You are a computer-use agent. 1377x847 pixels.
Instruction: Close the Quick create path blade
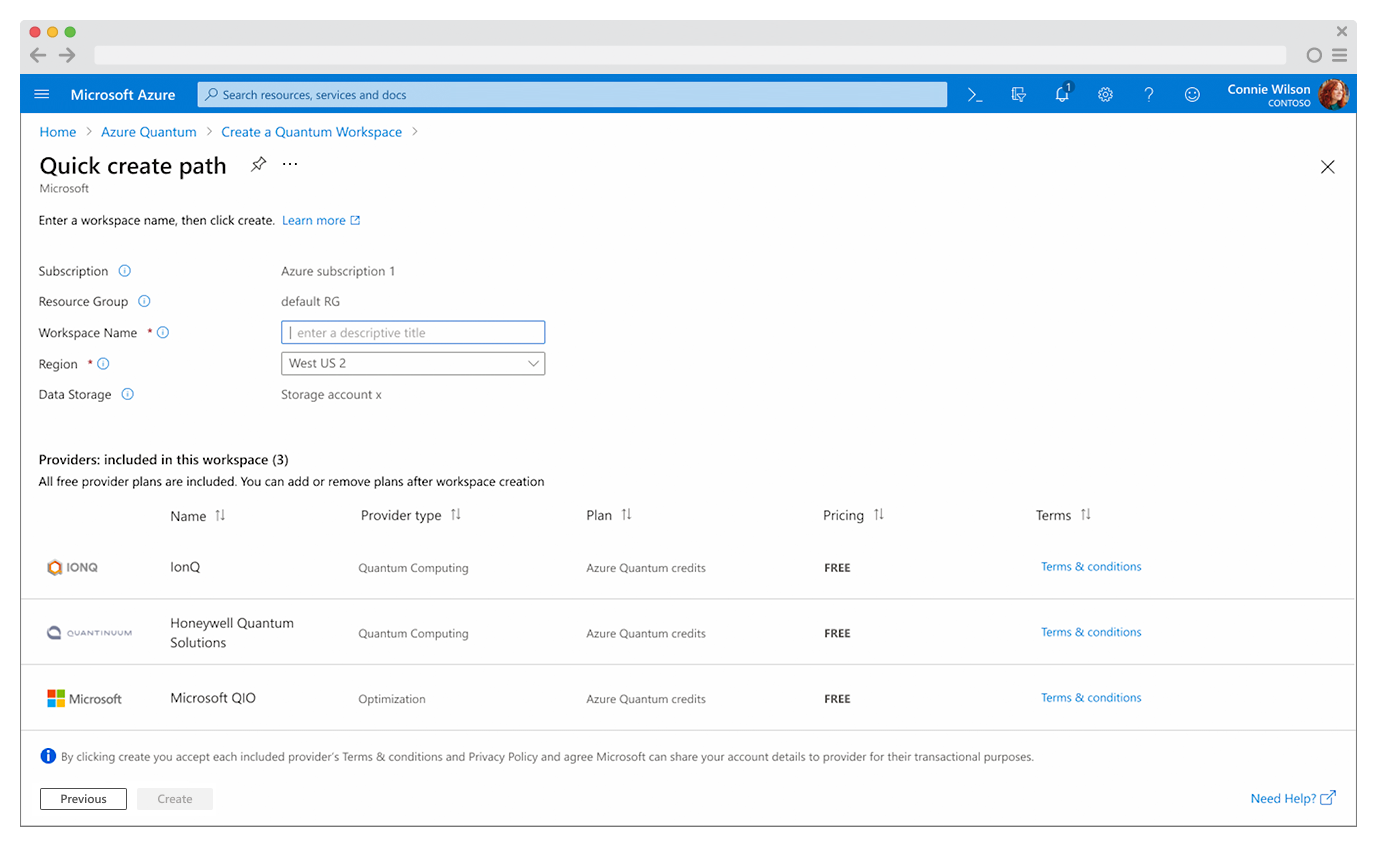click(x=1328, y=167)
